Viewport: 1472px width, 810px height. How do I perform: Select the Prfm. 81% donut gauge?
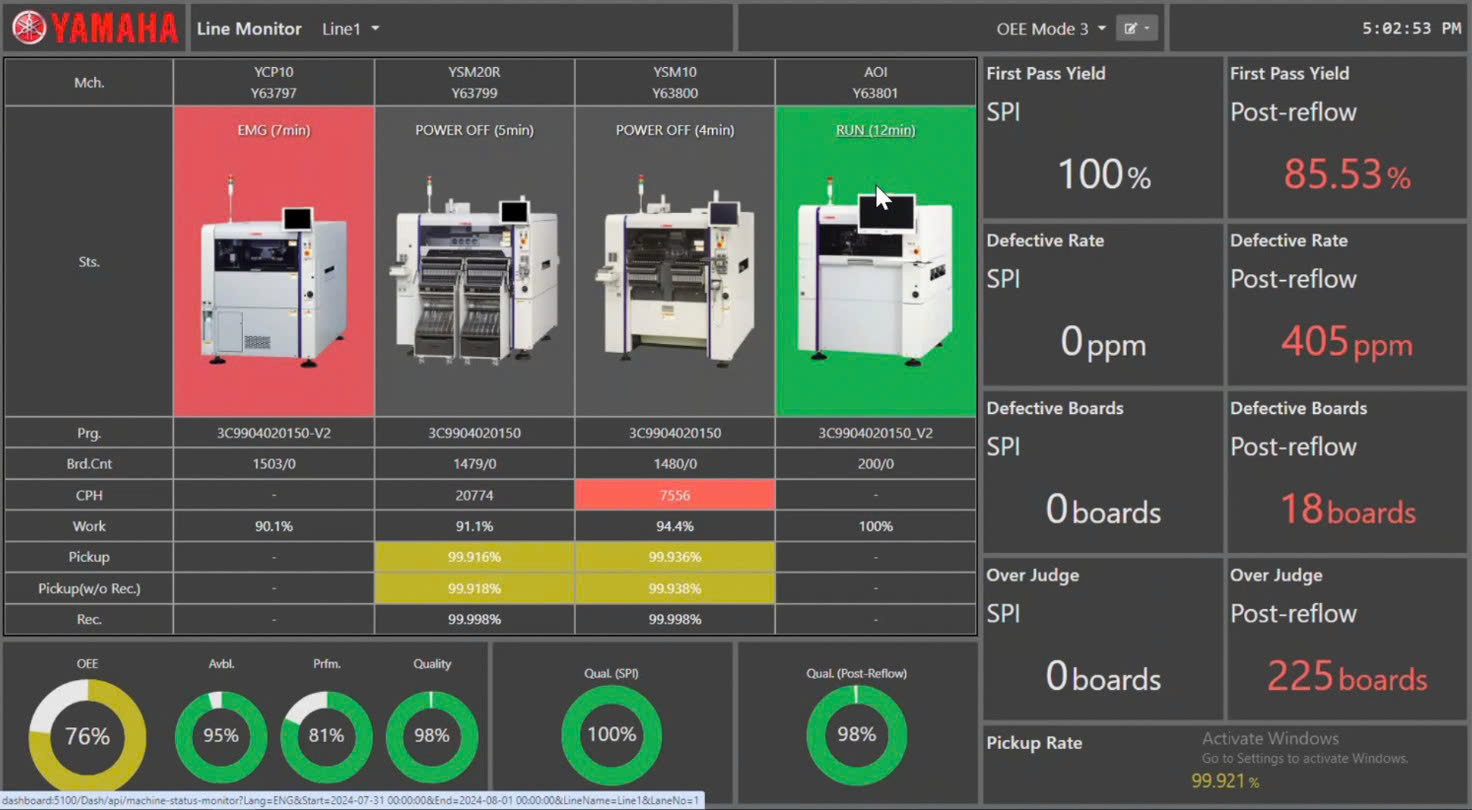(326, 736)
